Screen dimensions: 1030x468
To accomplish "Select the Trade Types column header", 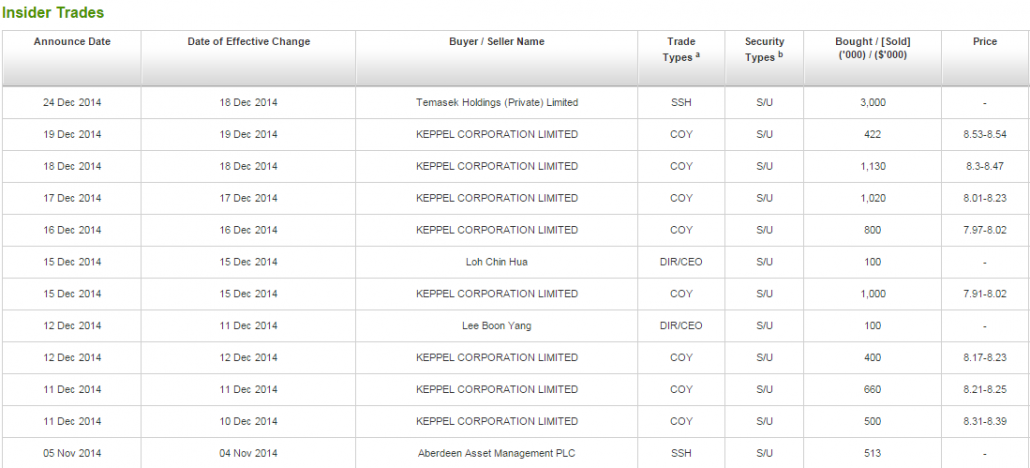I will pyautogui.click(x=681, y=49).
